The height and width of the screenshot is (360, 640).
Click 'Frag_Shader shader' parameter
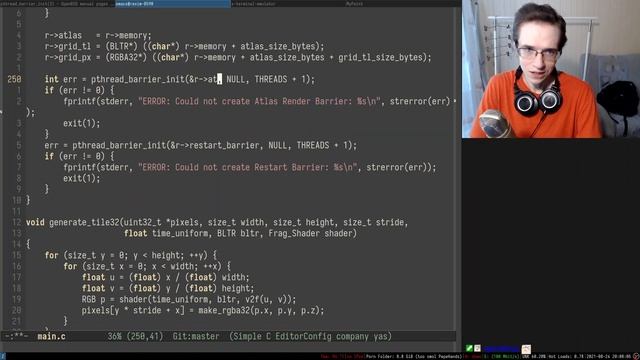pyautogui.click(x=310, y=233)
